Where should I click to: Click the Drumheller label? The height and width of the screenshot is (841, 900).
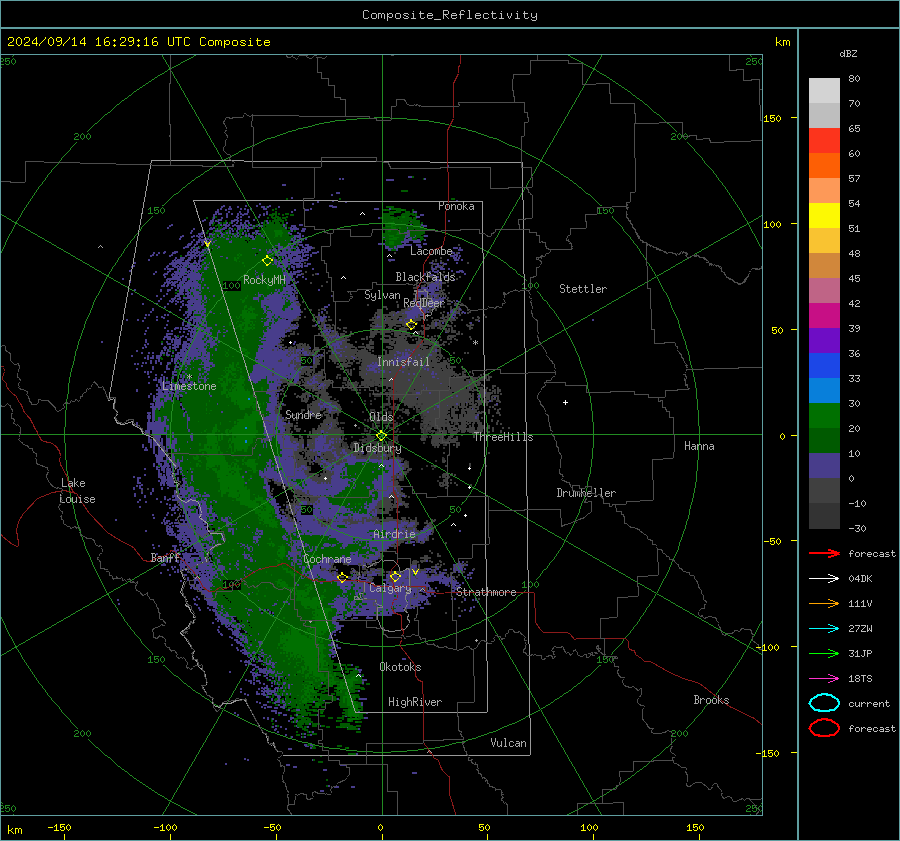(x=586, y=493)
